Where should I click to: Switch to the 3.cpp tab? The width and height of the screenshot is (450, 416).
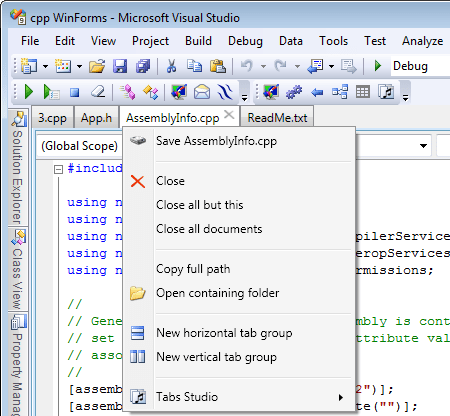(52, 118)
